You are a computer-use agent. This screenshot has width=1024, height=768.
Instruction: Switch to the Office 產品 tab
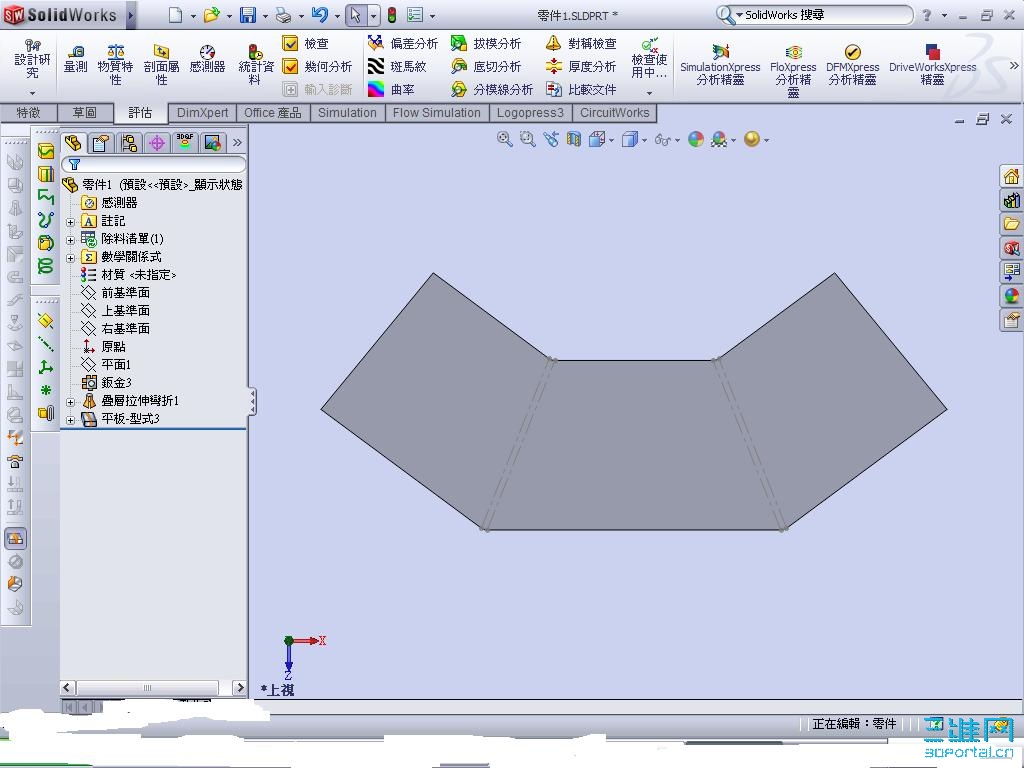[x=272, y=112]
